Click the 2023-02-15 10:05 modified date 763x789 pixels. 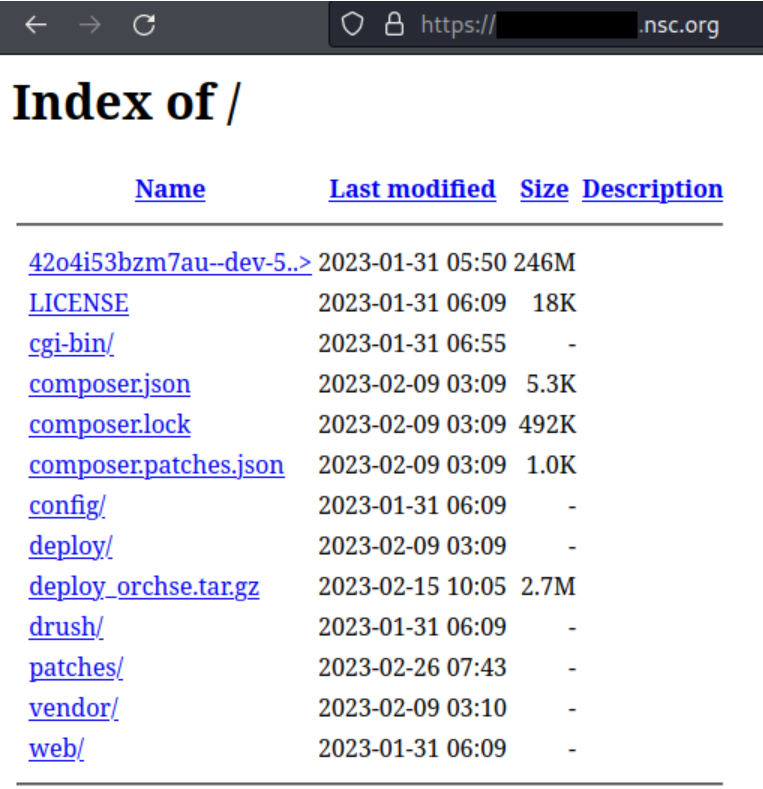[x=412, y=587]
